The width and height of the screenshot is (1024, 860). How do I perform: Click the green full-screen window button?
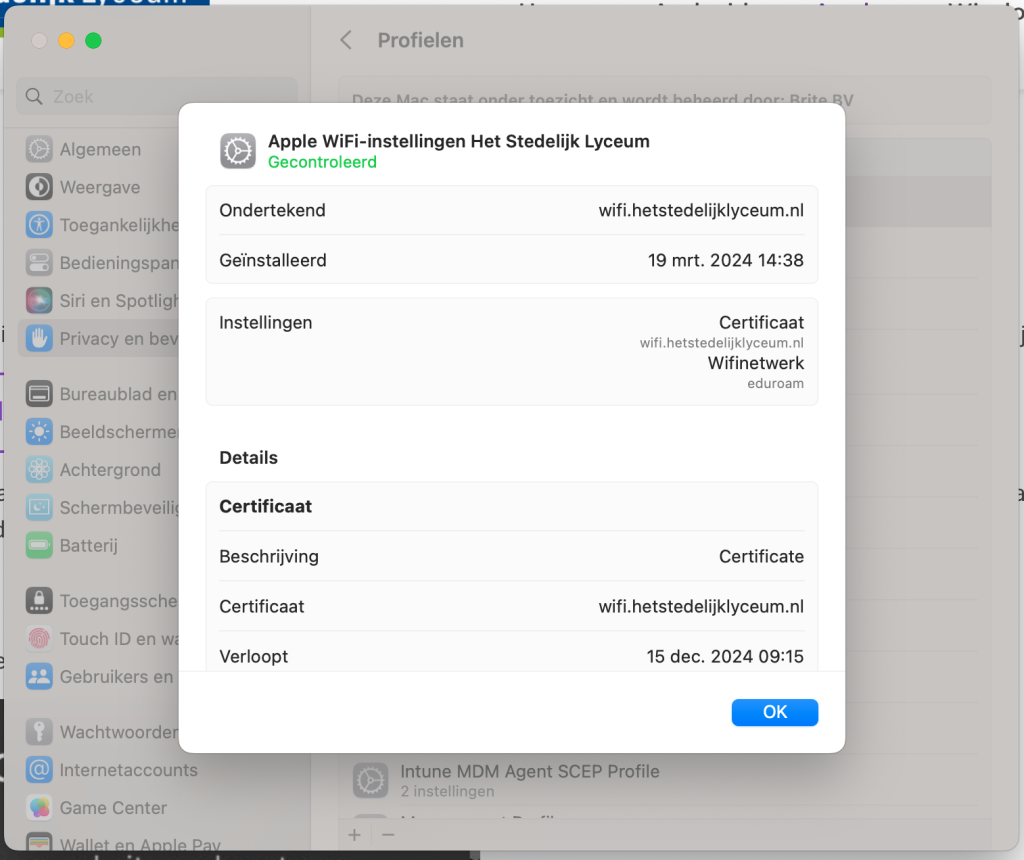[93, 41]
